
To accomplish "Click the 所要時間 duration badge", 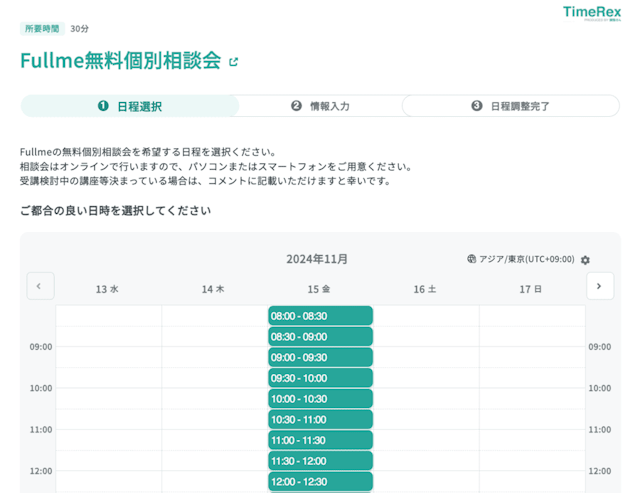I will [42, 29].
